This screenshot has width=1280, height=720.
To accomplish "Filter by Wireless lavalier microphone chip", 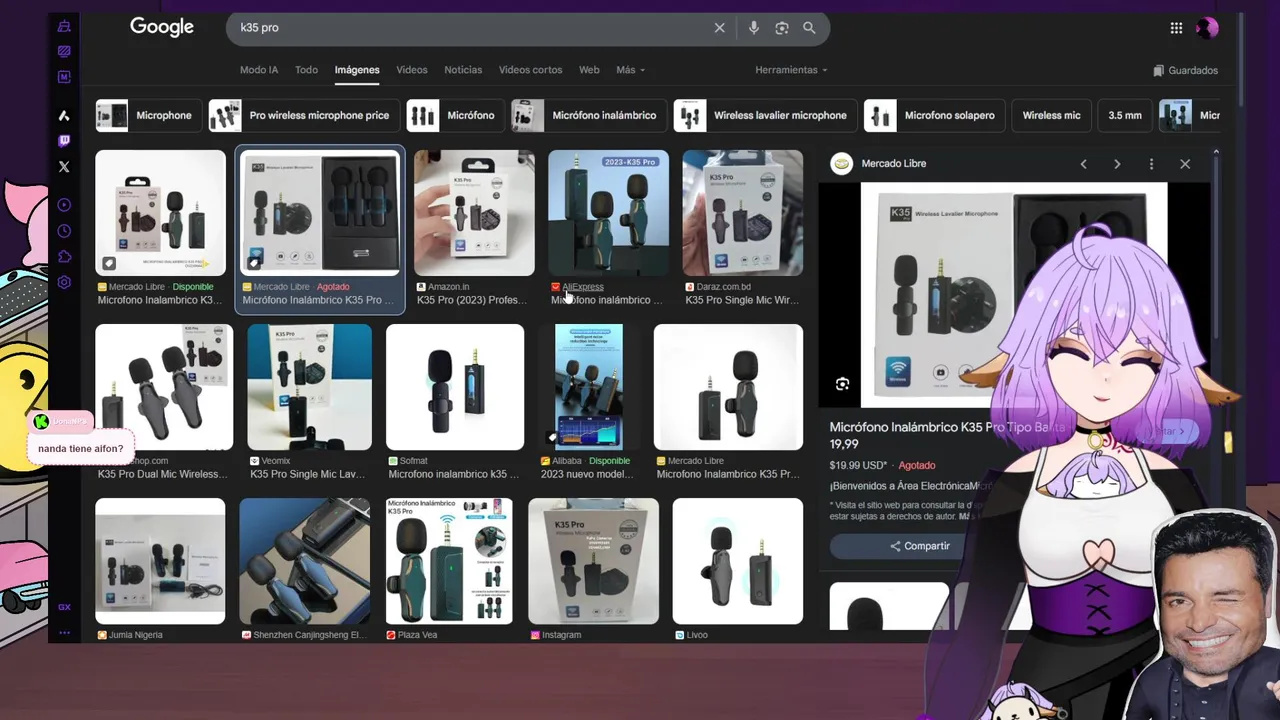I will (x=764, y=115).
